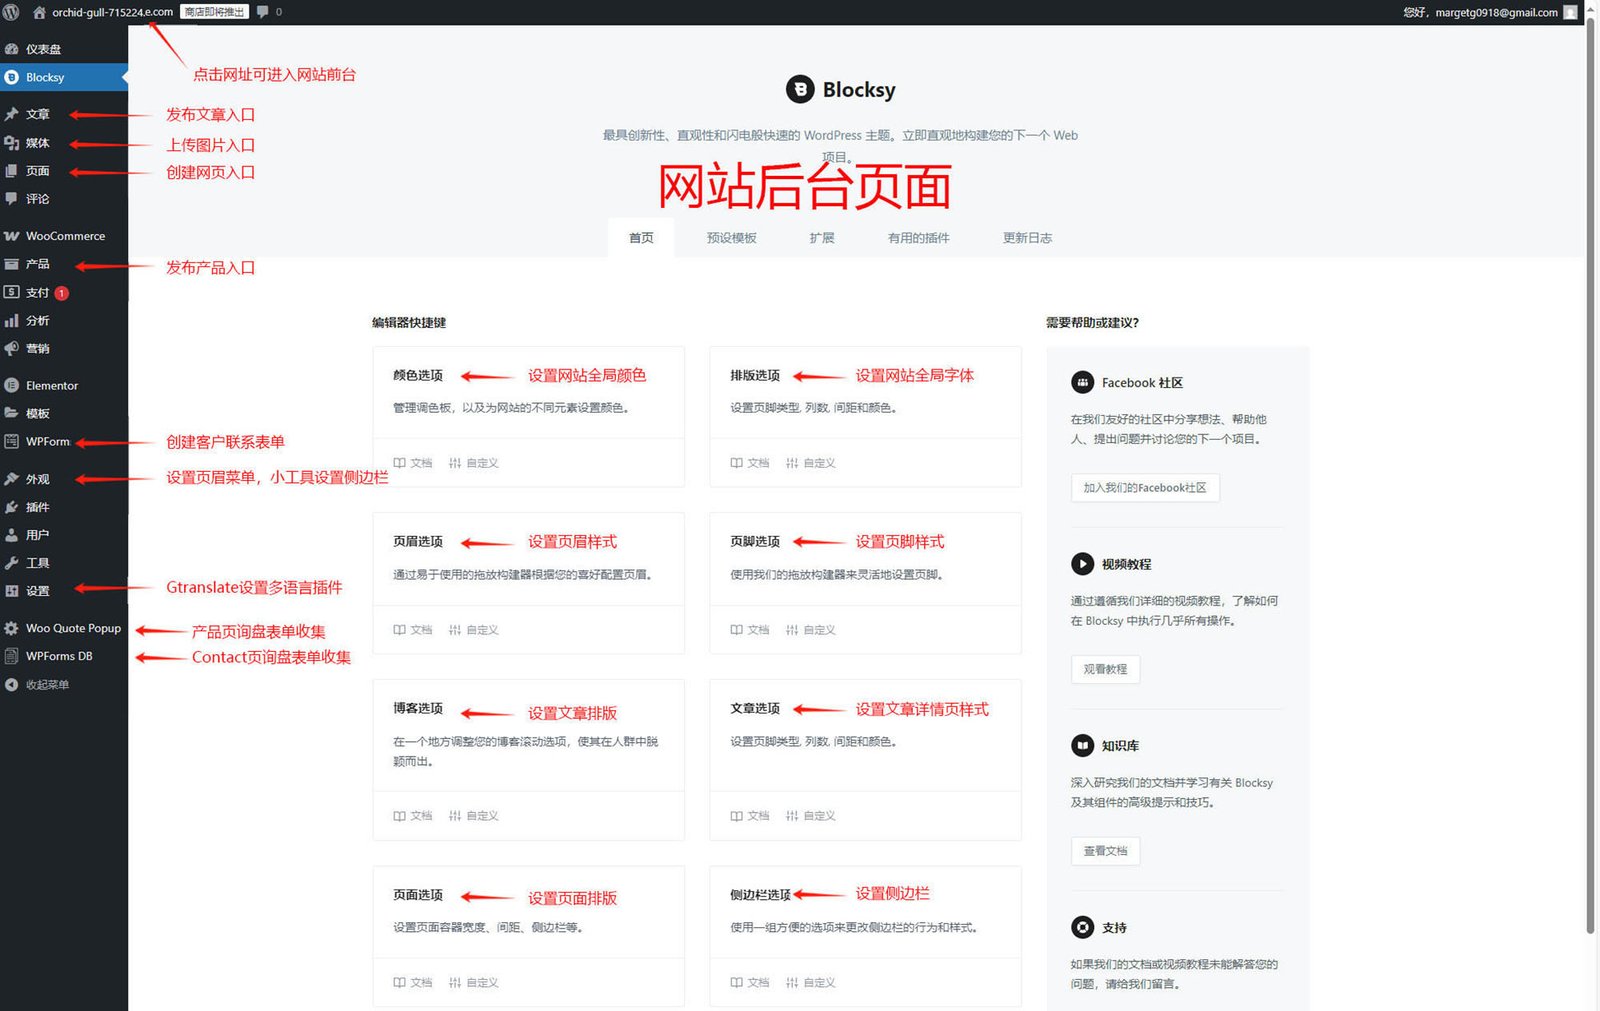1600x1011 pixels.
Task: Click the 查看文档 button
Action: (x=1105, y=851)
